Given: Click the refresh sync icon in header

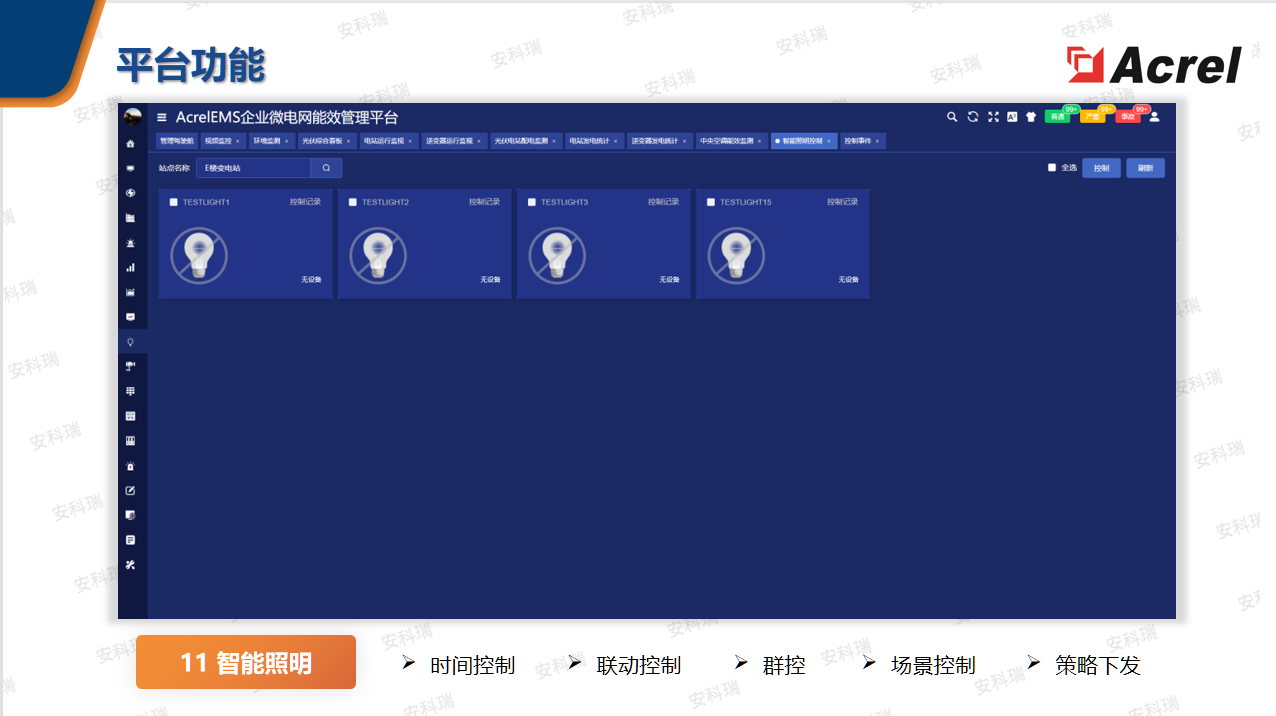Looking at the screenshot, I should coord(973,117).
